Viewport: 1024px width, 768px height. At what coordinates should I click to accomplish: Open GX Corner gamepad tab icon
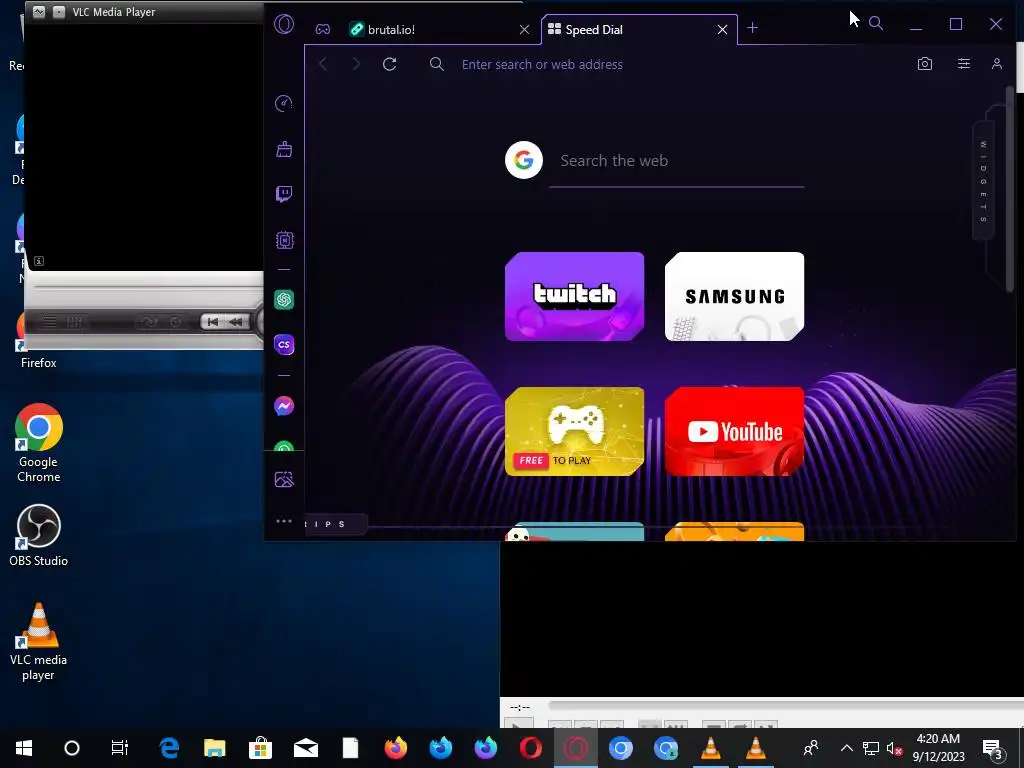point(323,29)
